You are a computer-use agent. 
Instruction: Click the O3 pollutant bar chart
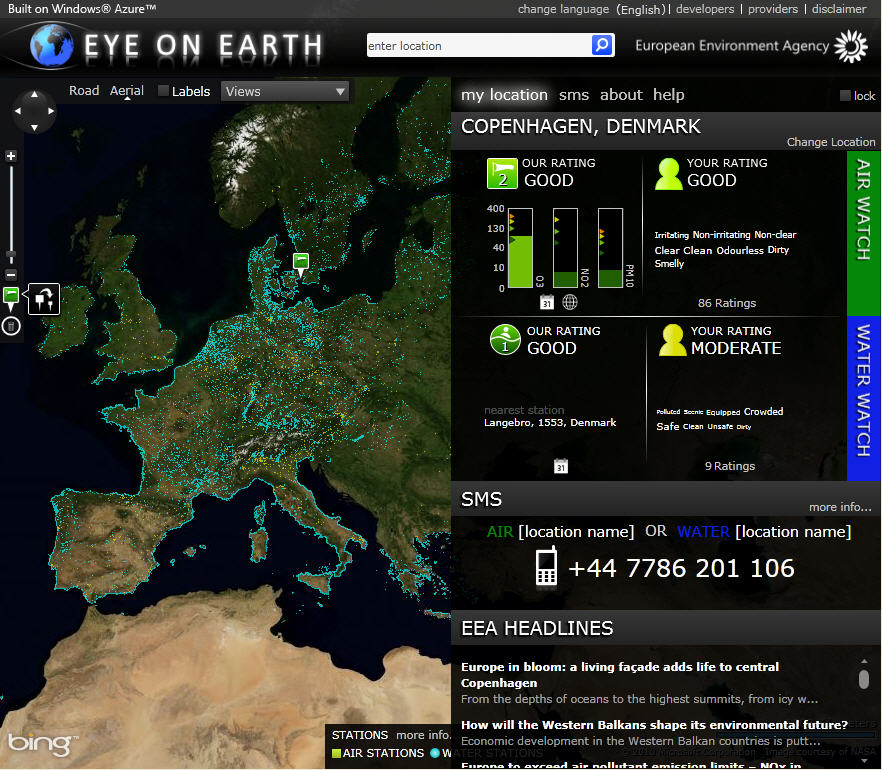520,248
